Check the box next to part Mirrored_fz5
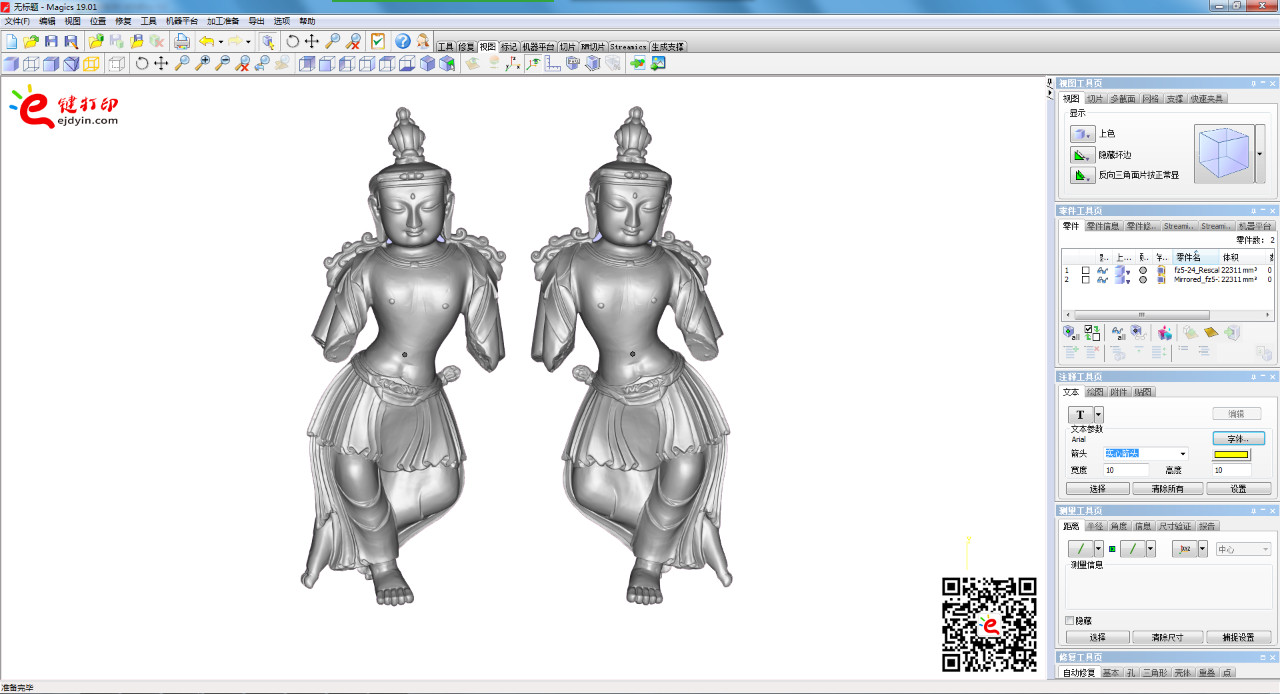The image size is (1280, 694). [x=1087, y=280]
